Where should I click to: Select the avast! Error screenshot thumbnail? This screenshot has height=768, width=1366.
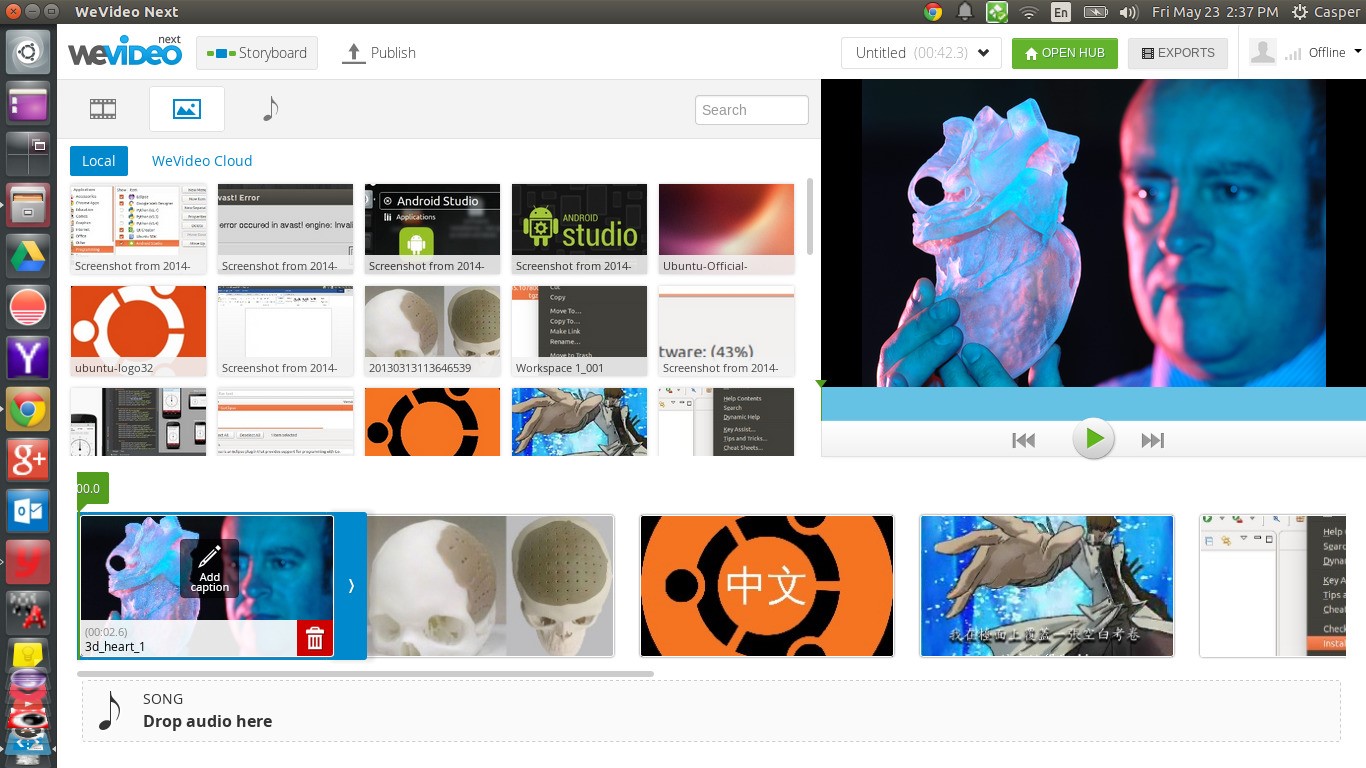[x=285, y=229]
